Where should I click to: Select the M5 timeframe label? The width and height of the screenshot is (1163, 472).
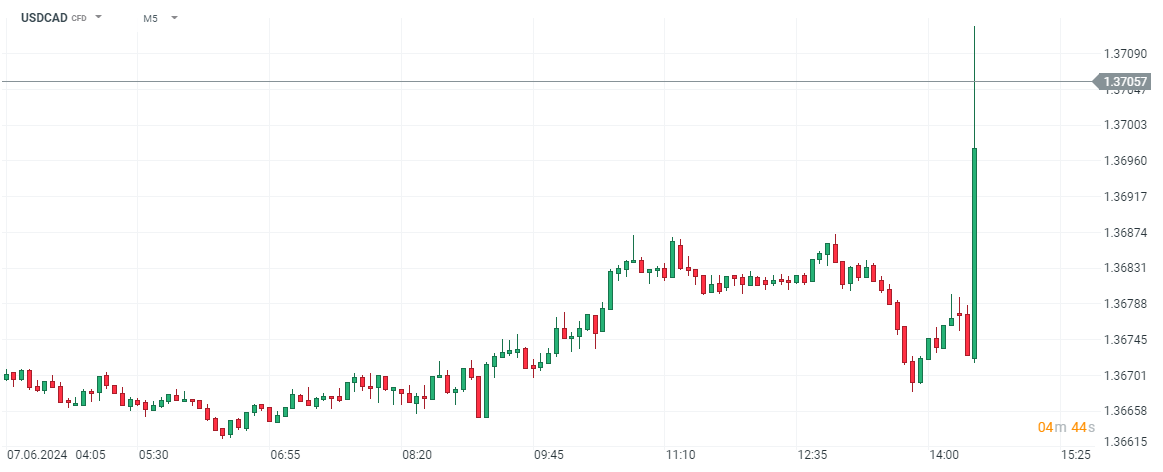[x=150, y=18]
